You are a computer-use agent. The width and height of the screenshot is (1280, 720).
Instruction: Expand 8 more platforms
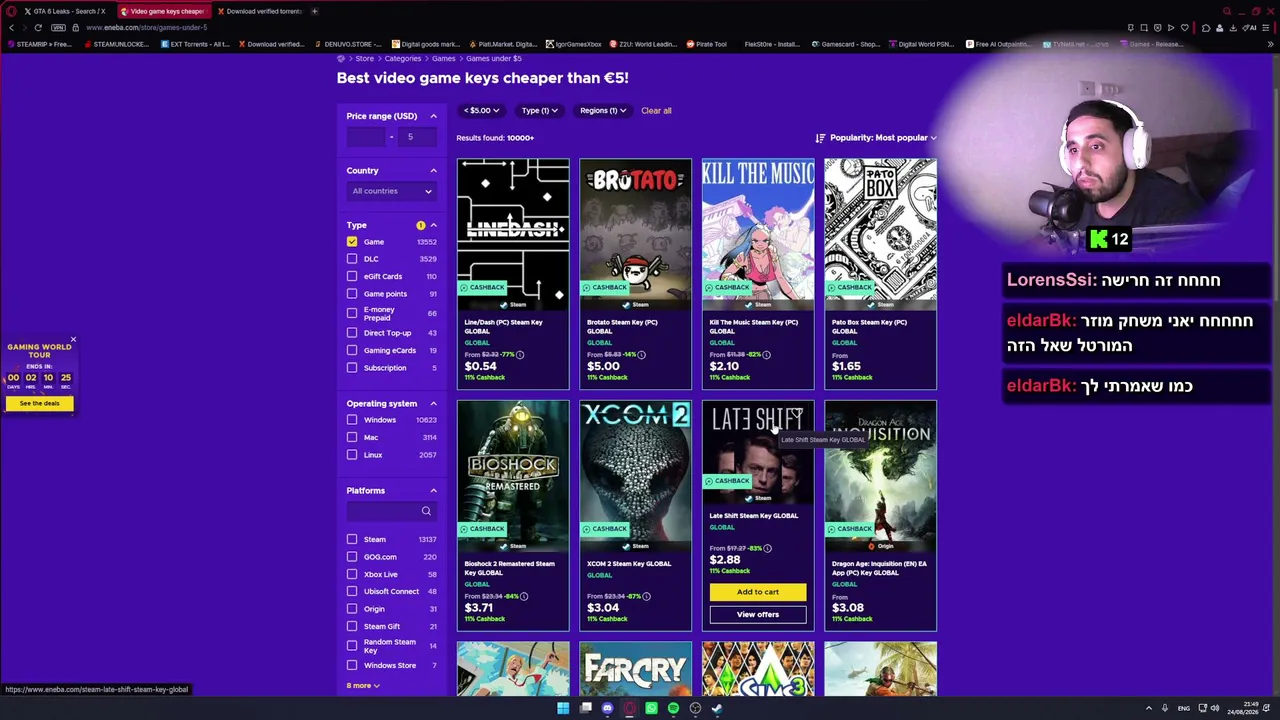[363, 686]
